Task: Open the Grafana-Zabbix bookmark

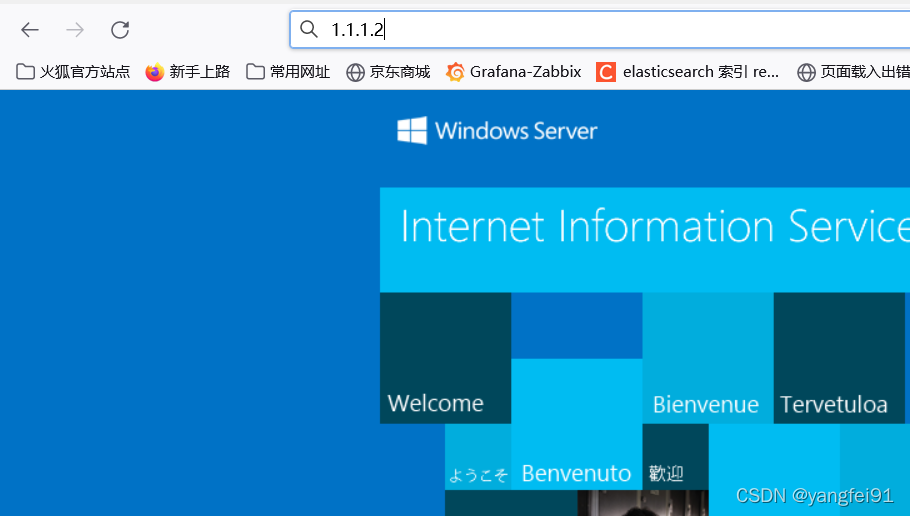Action: [x=514, y=72]
